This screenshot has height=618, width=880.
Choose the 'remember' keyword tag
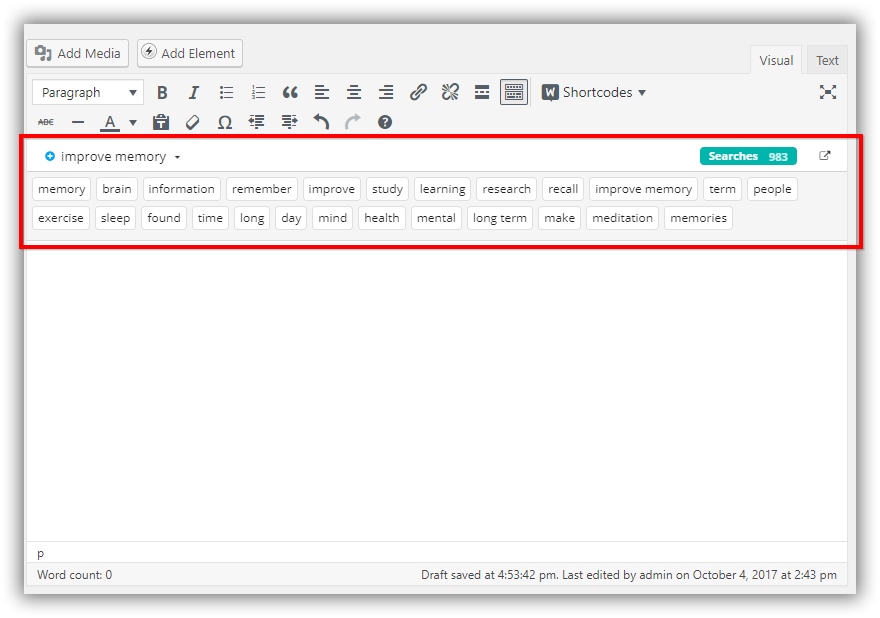(x=262, y=189)
